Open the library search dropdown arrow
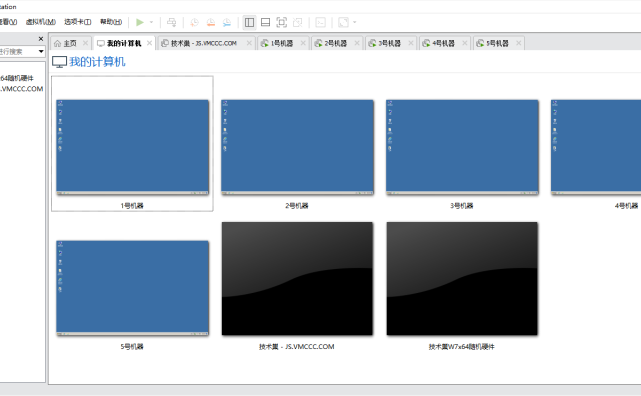641x396 pixels. [41, 51]
